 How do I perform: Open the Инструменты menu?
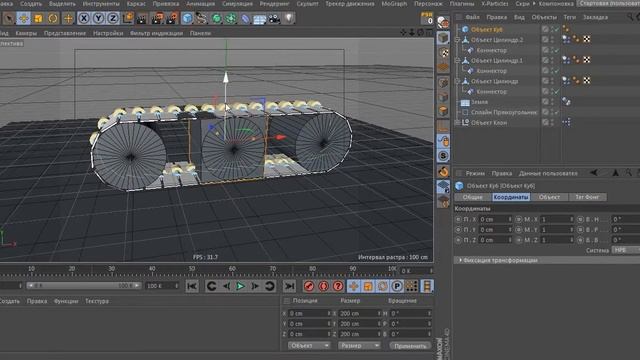(x=101, y=4)
